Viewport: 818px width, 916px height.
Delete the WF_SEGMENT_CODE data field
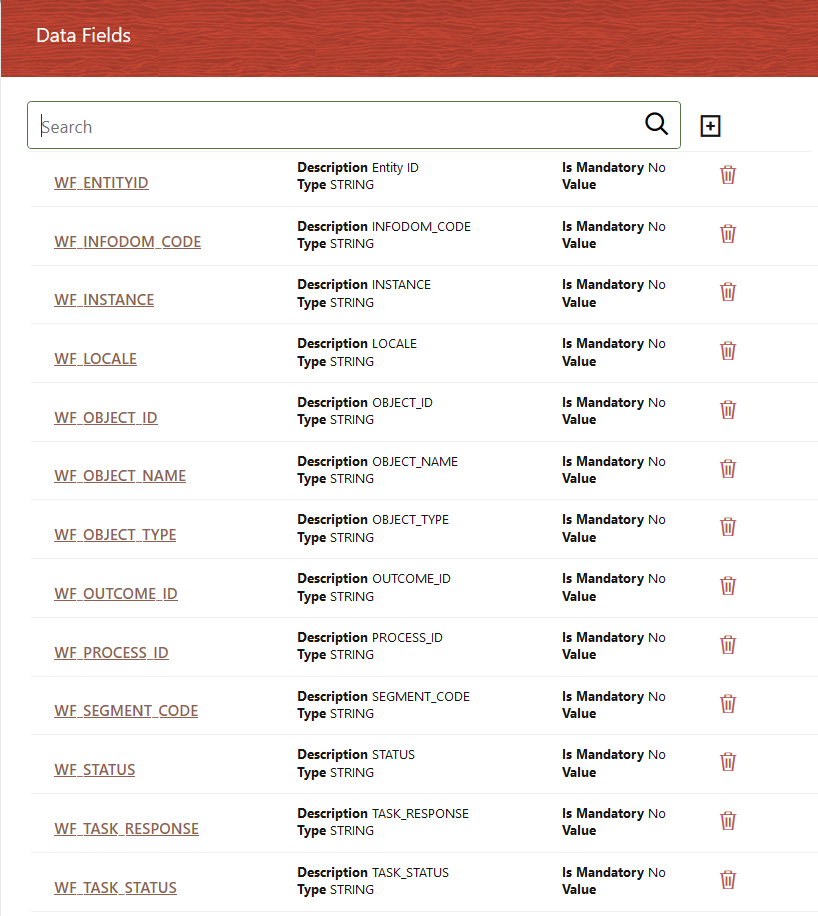(727, 704)
